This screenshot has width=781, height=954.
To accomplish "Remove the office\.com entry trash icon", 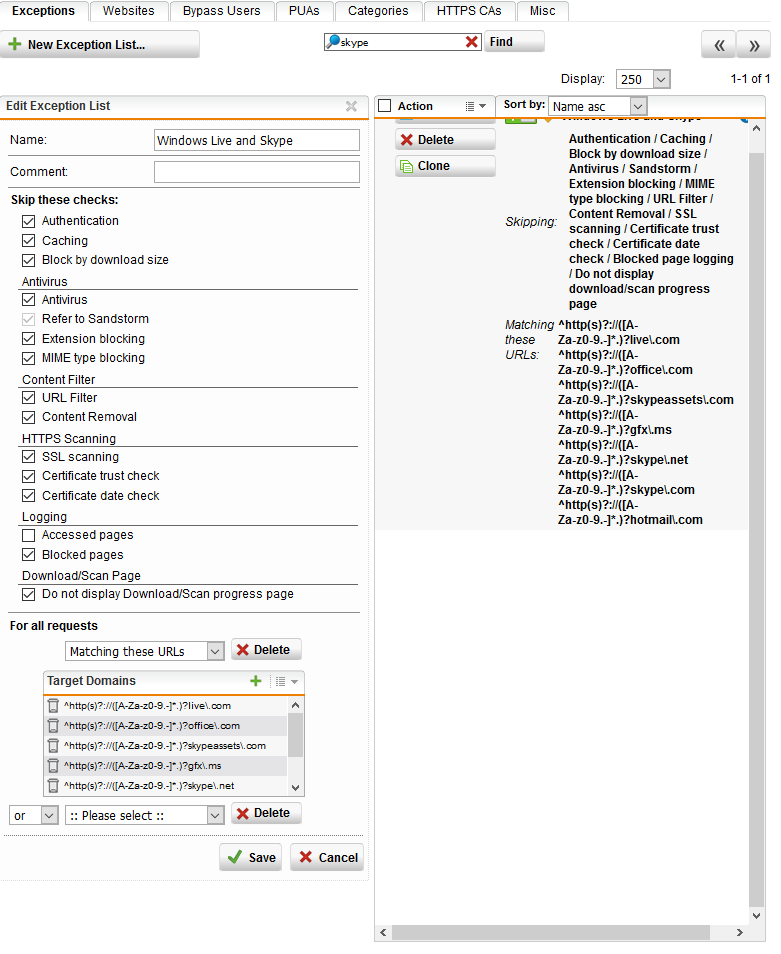I will tap(54, 726).
